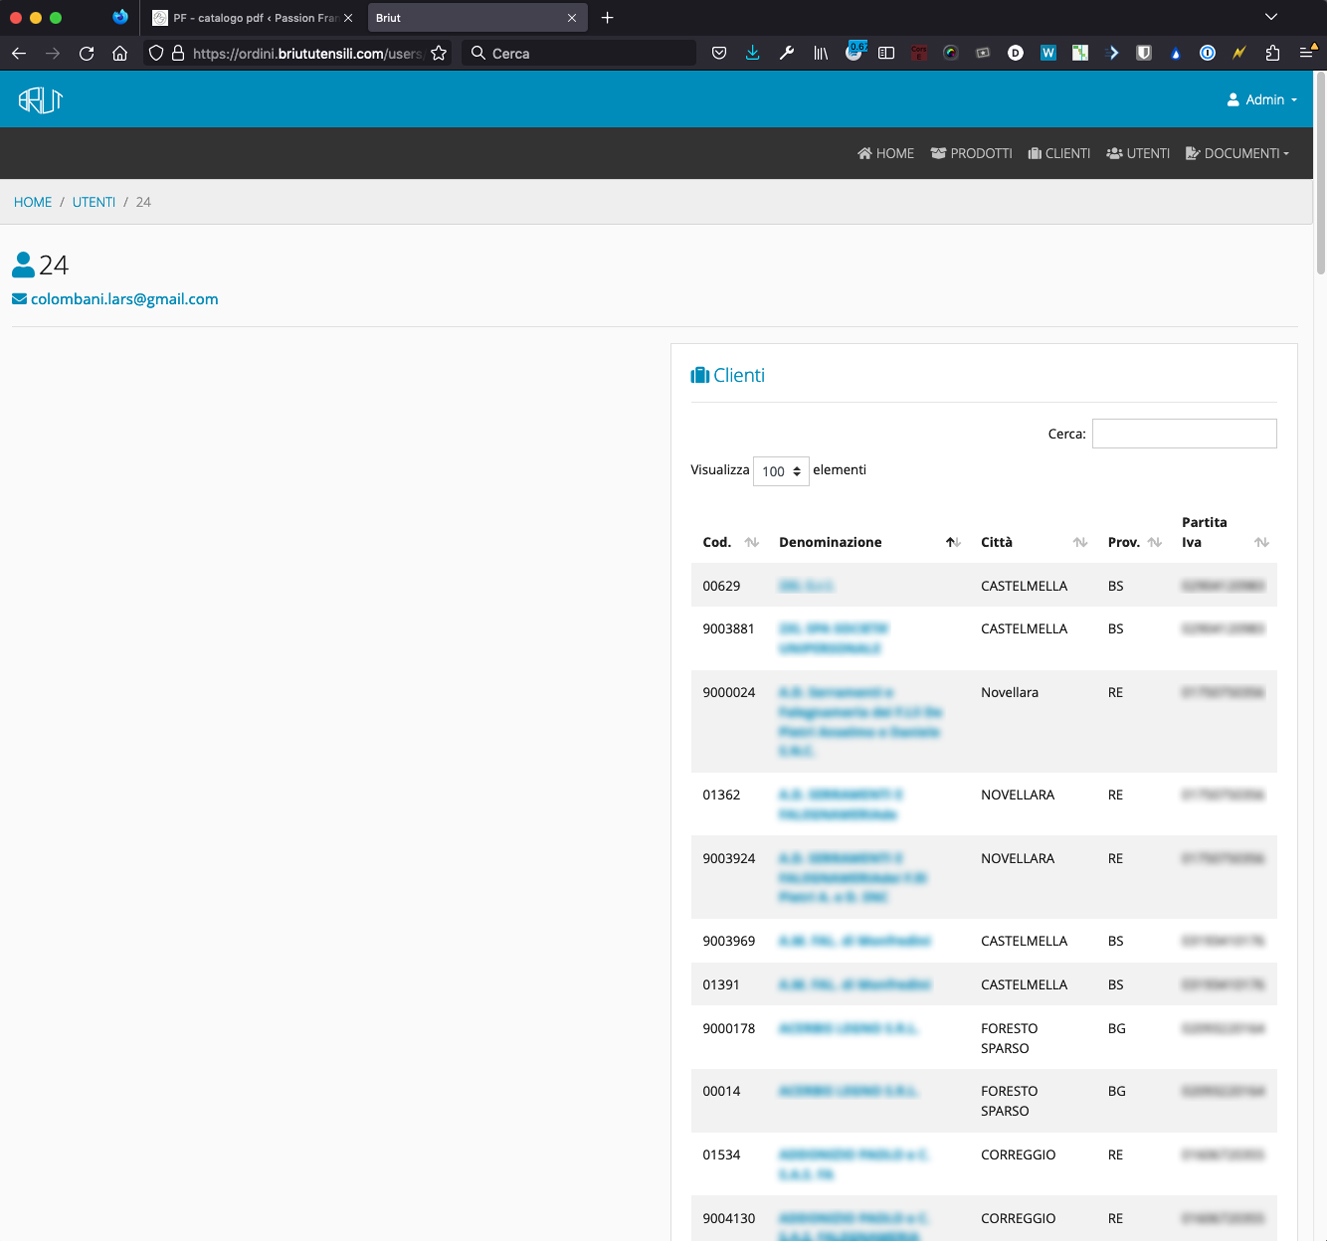Save page to Pocket
This screenshot has width=1327, height=1241.
point(719,53)
